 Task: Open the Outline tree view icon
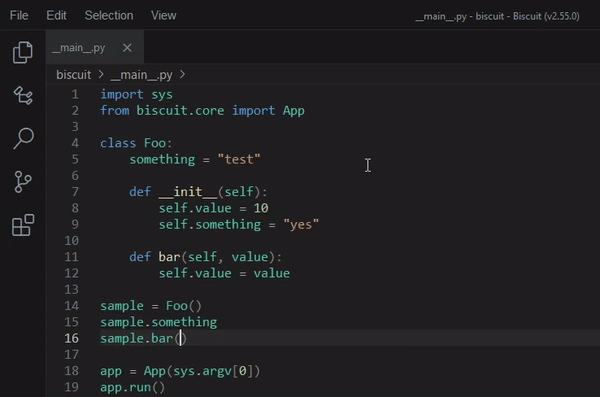(x=23, y=95)
